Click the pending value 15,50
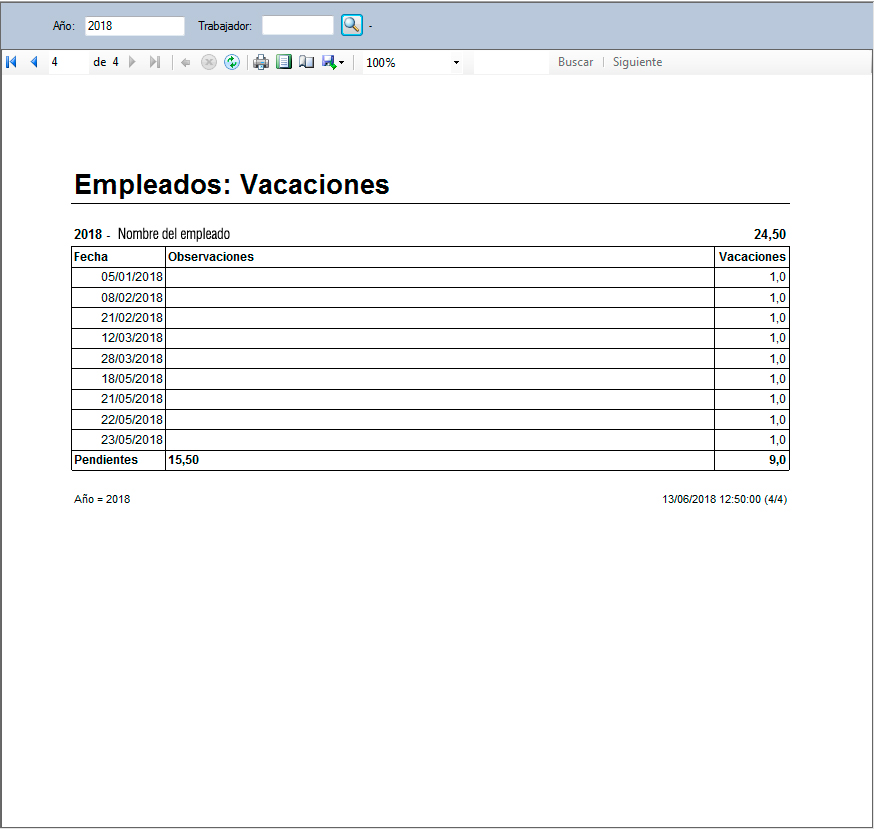874x830 pixels. 183,460
